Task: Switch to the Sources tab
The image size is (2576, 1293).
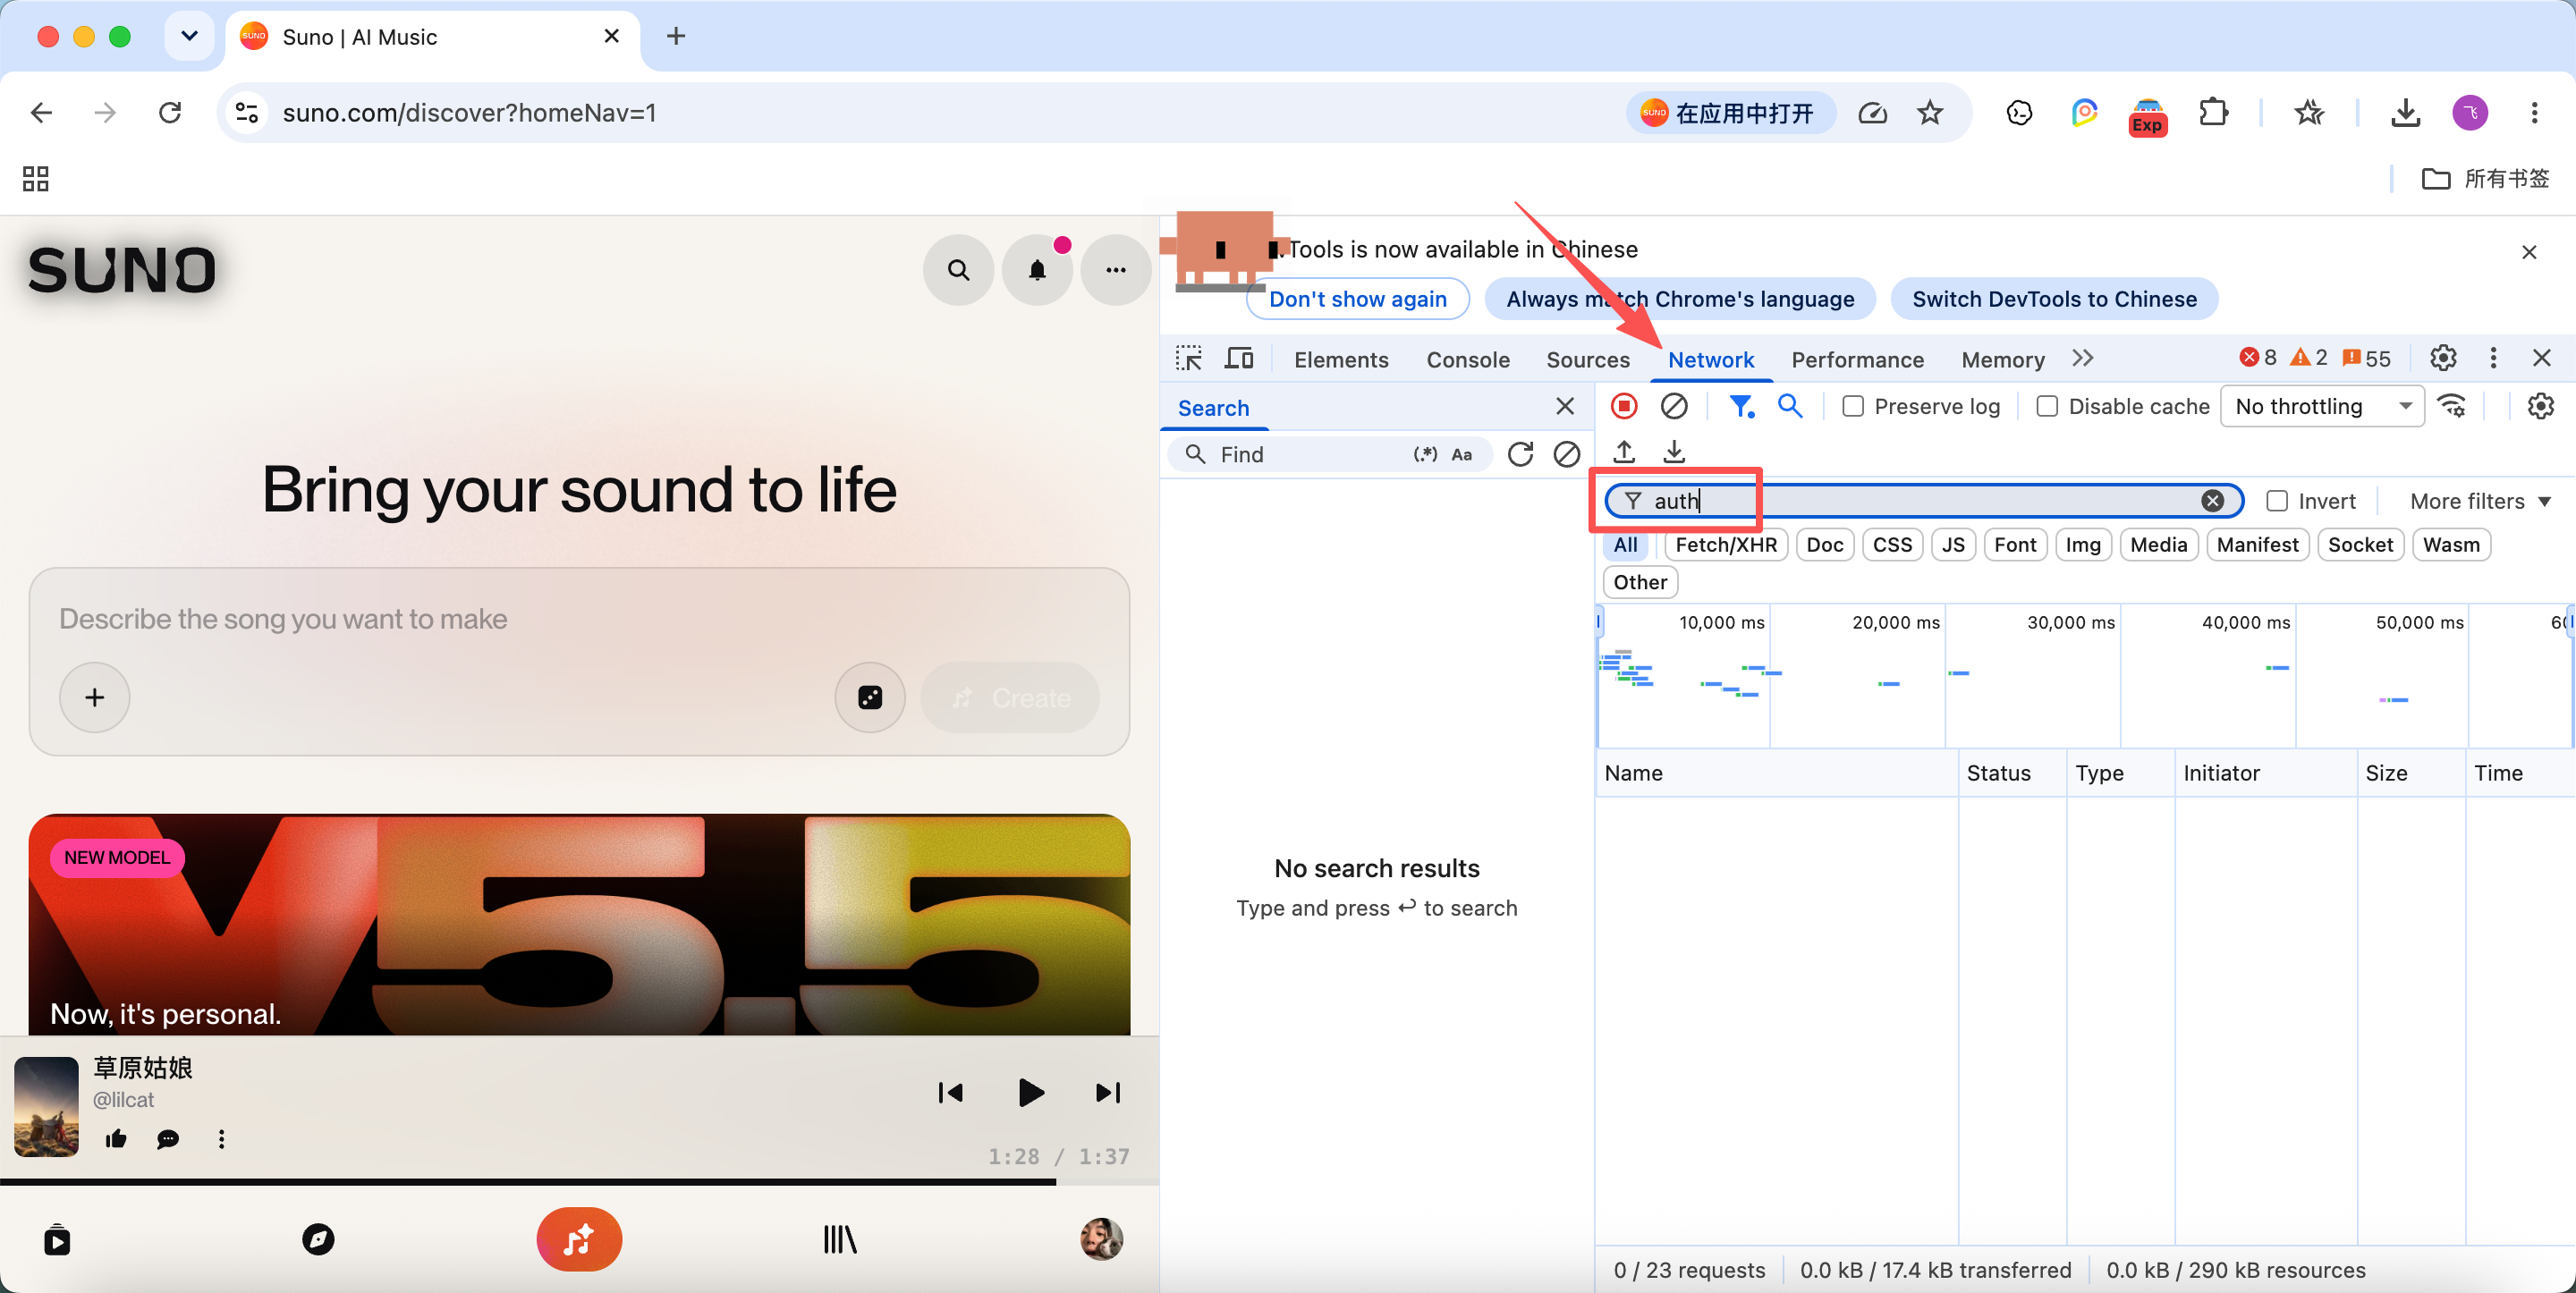Action: 1587,359
